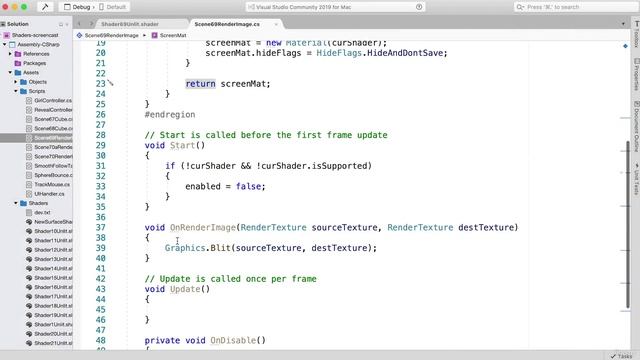Screen dimensions: 640x360
Task: Collapse the Shaders folder
Action: (16, 203)
